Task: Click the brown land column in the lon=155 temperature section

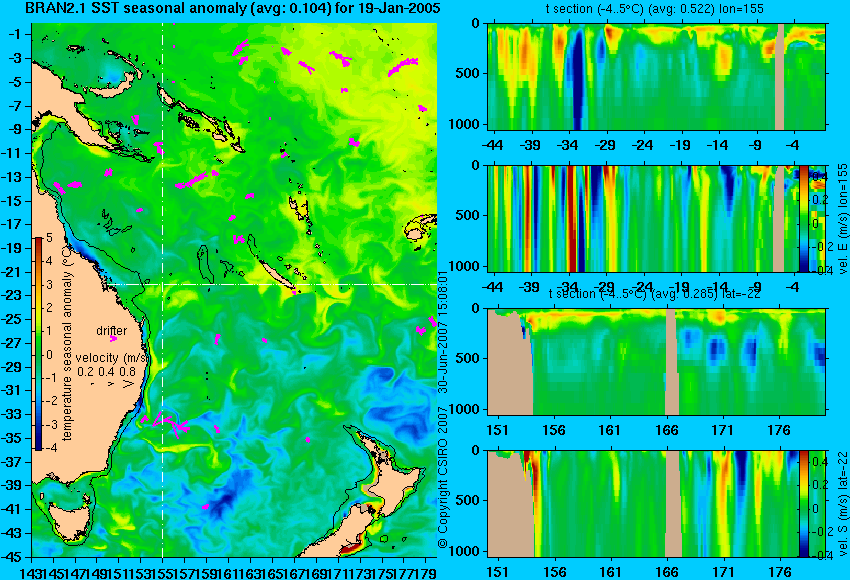Action: click(780, 76)
